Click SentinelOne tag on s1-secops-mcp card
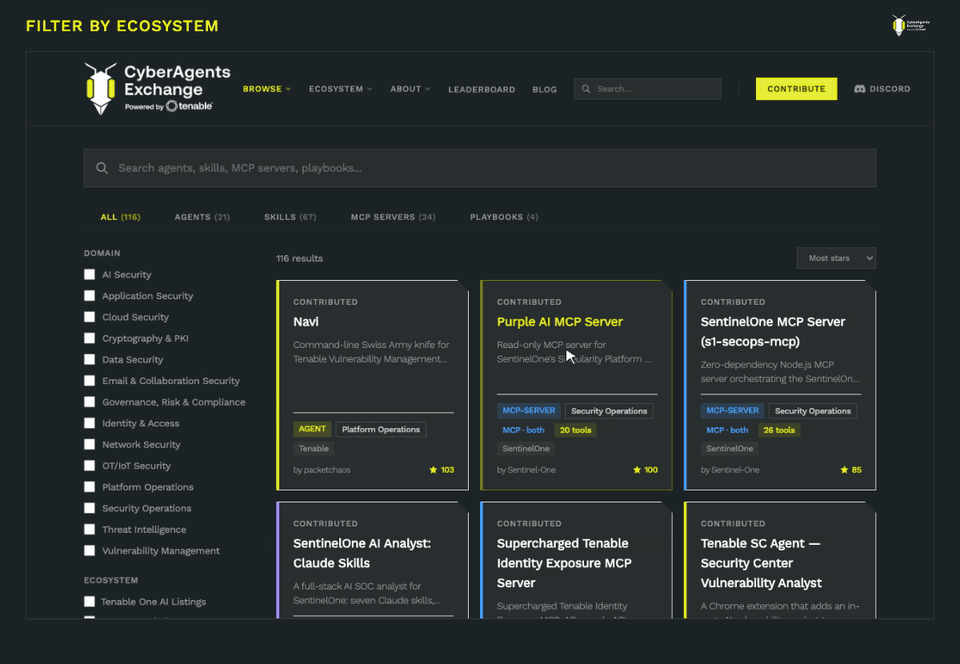960x664 pixels. (730, 449)
